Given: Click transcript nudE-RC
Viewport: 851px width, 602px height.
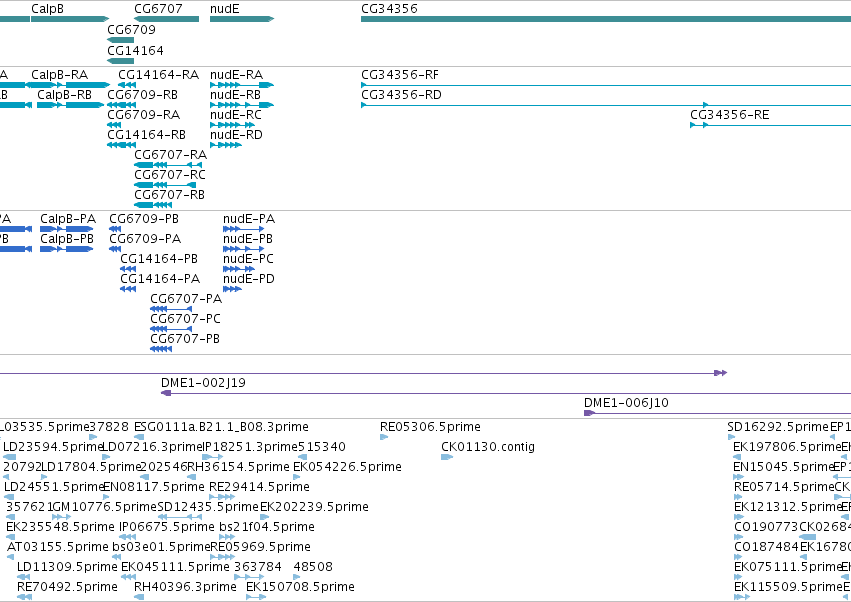Looking at the screenshot, I should click(x=236, y=115).
